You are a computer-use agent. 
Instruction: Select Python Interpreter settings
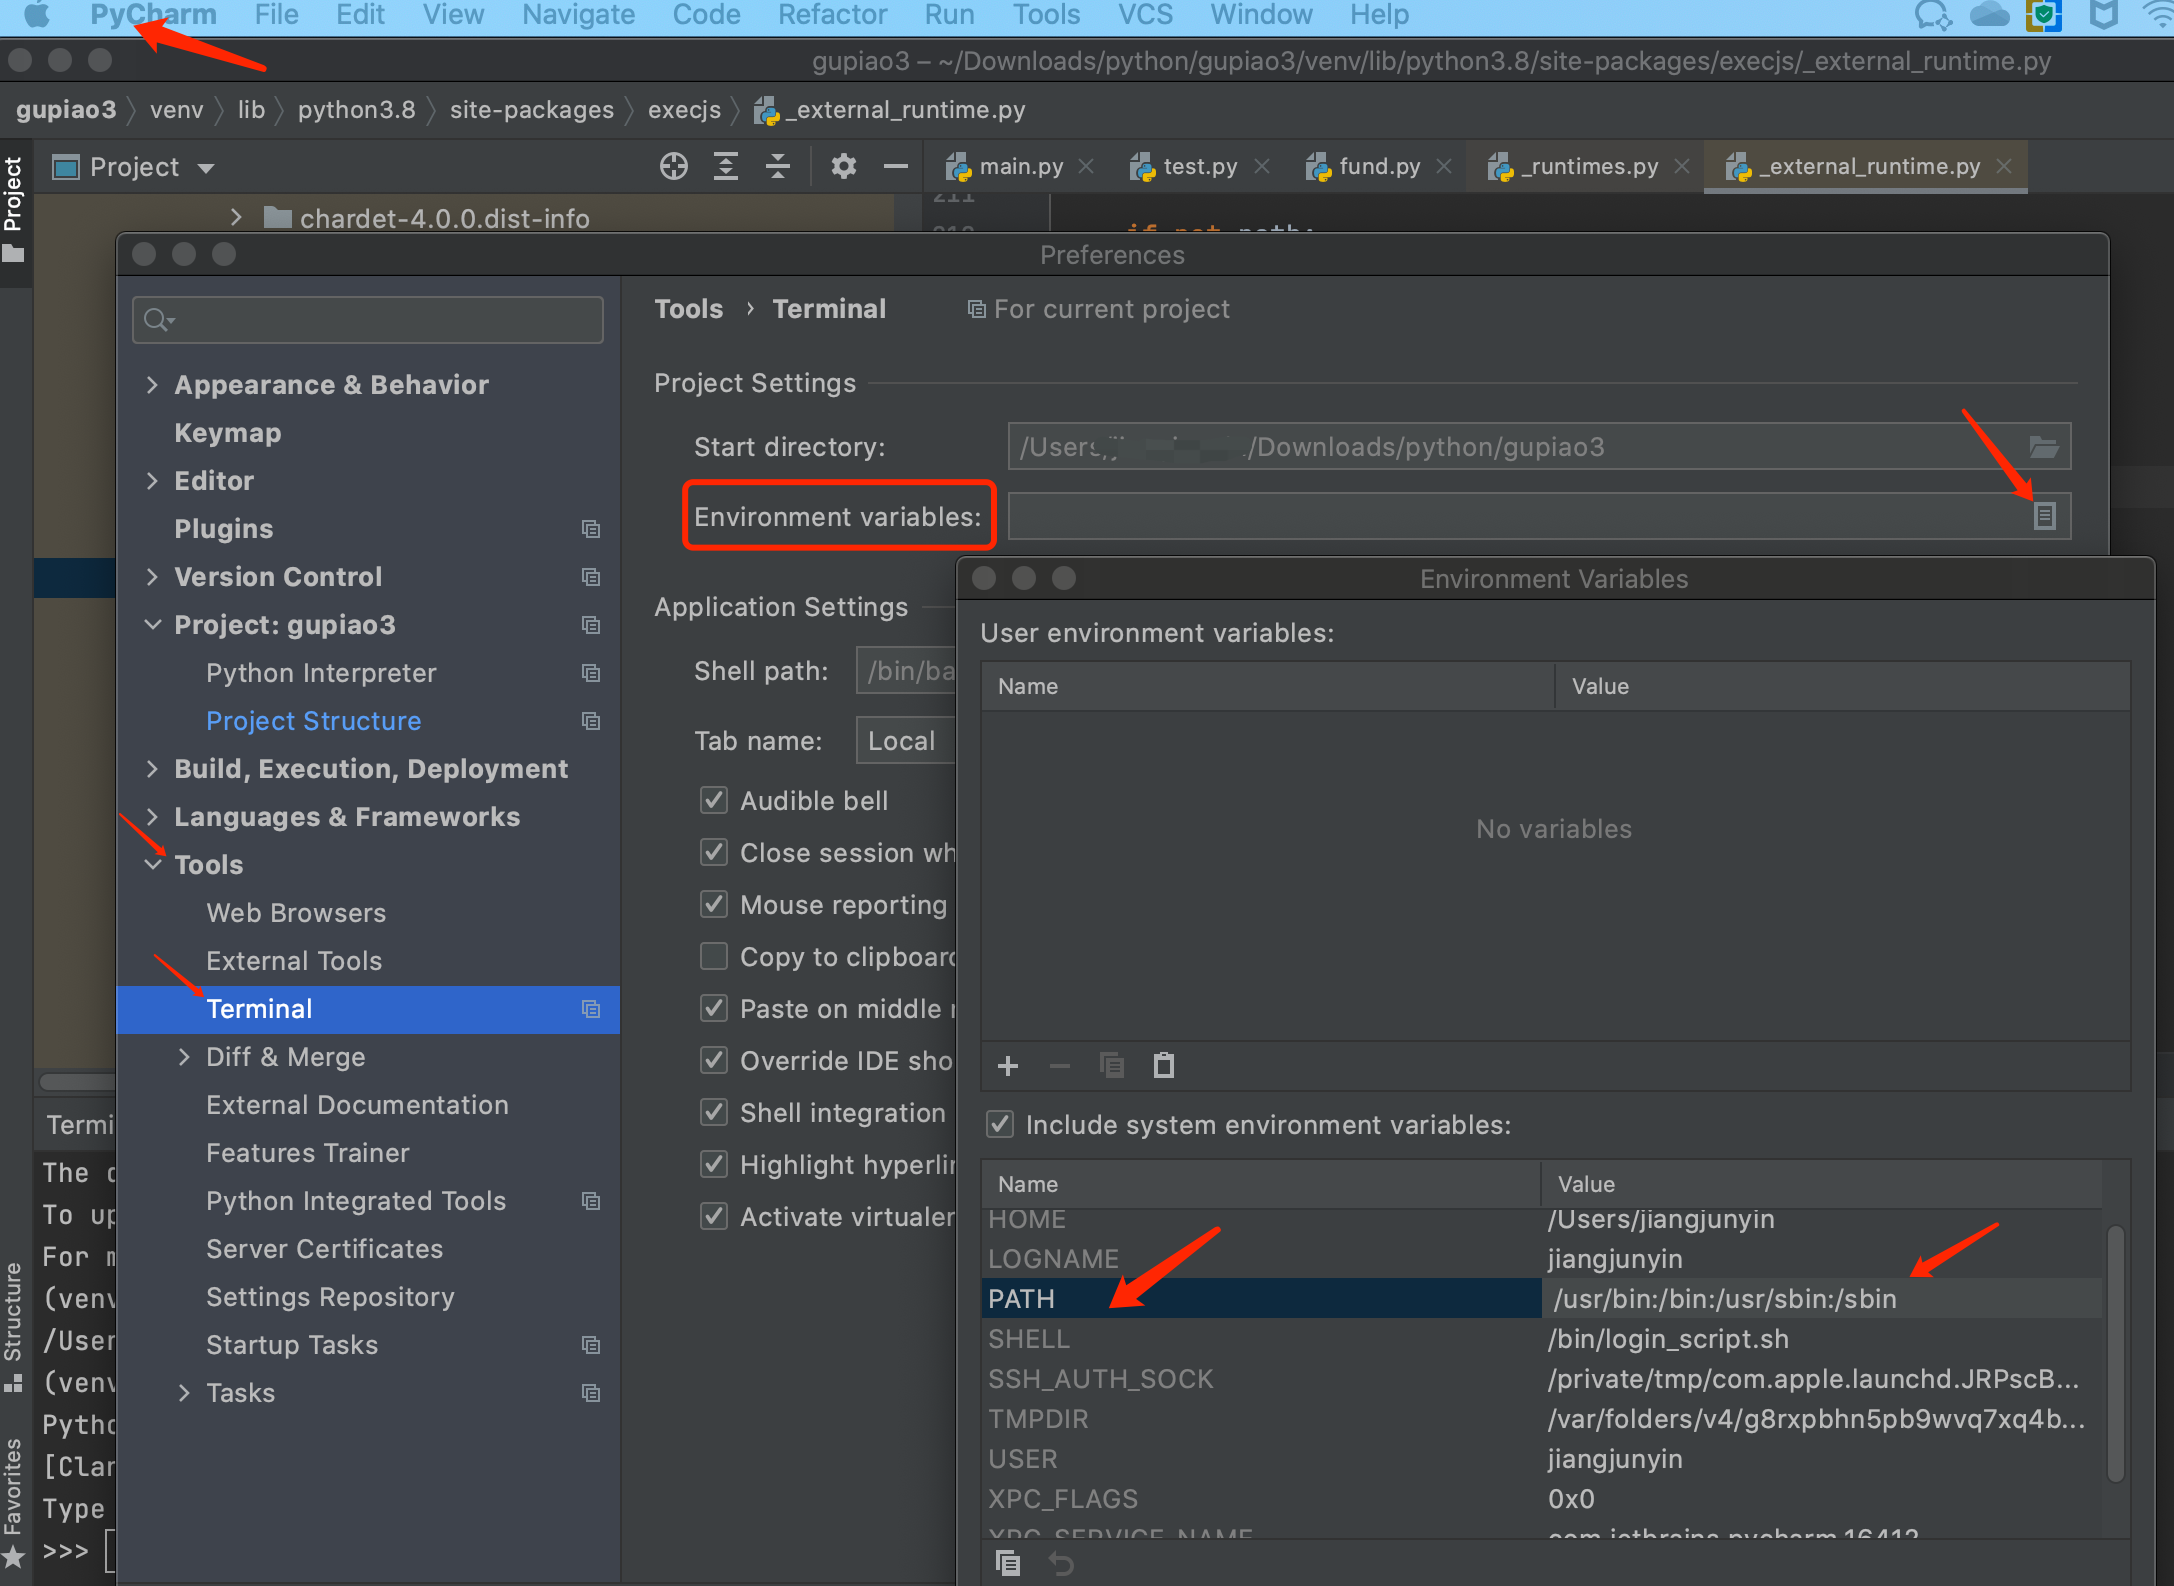click(321, 673)
